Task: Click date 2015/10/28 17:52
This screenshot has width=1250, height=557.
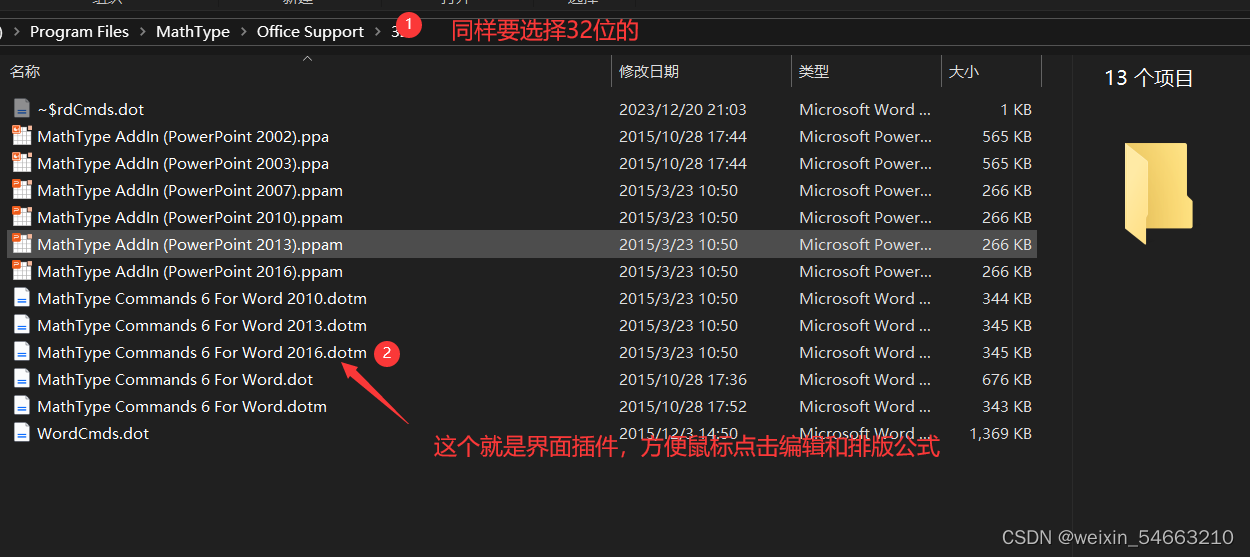Action: pyautogui.click(x=683, y=406)
